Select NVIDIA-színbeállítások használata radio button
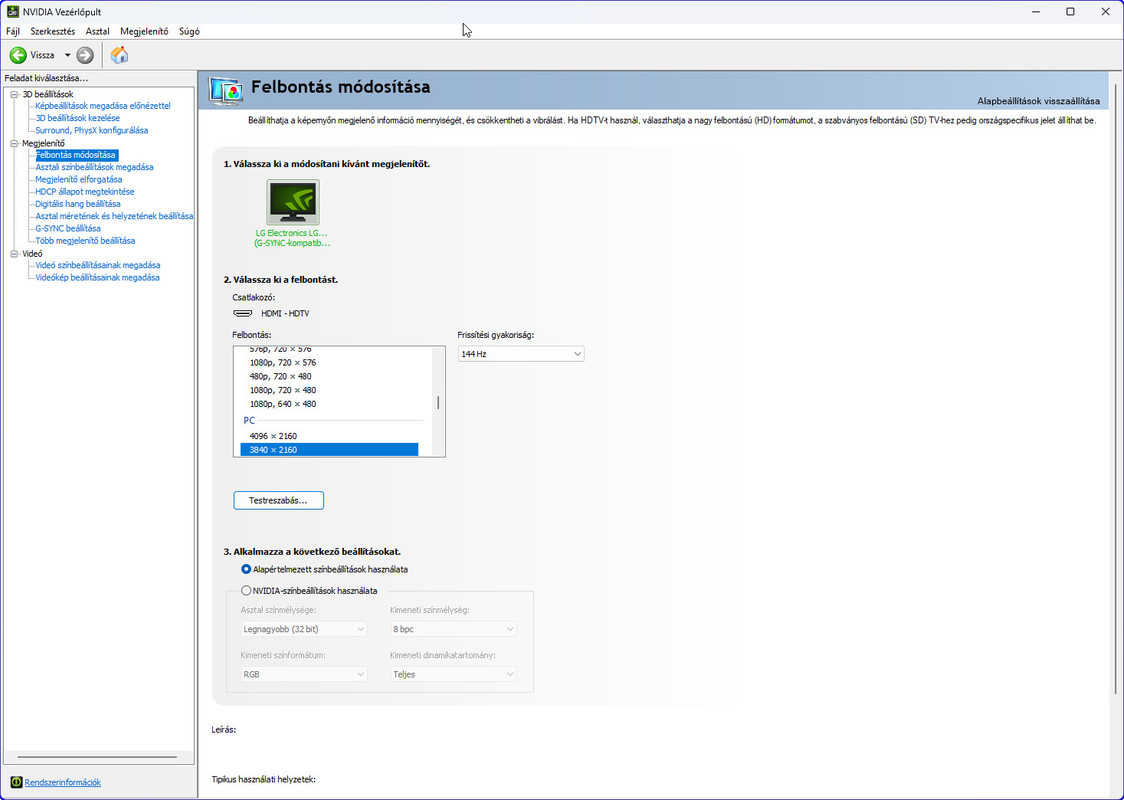Image resolution: width=1124 pixels, height=800 pixels. pyautogui.click(x=246, y=591)
